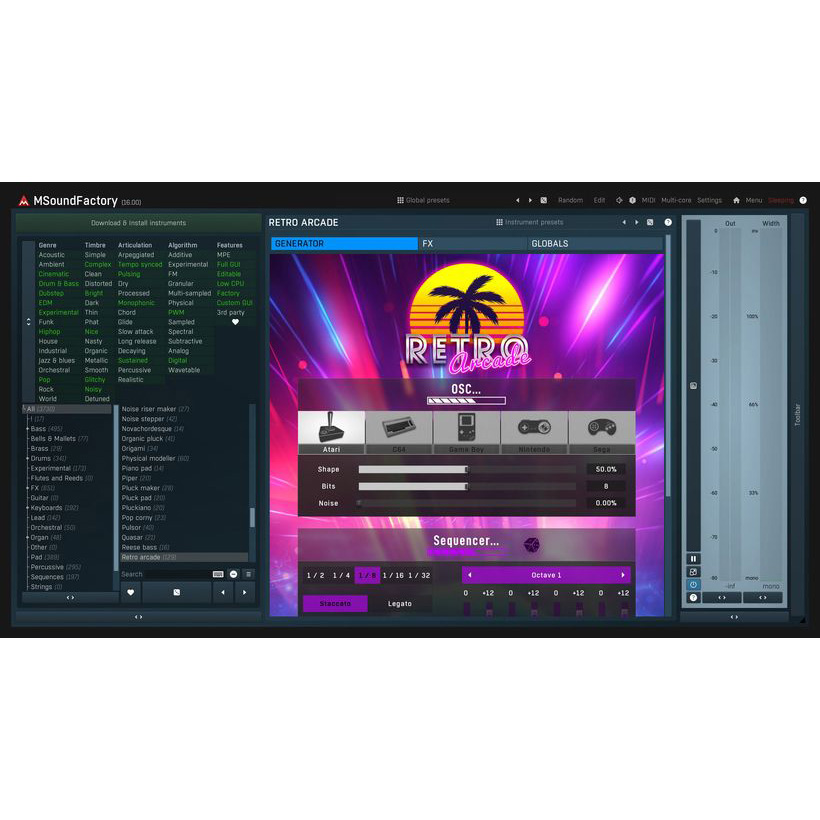Open the Octave 1 dropdown
Viewport: 820px width, 820px height.
coord(546,575)
